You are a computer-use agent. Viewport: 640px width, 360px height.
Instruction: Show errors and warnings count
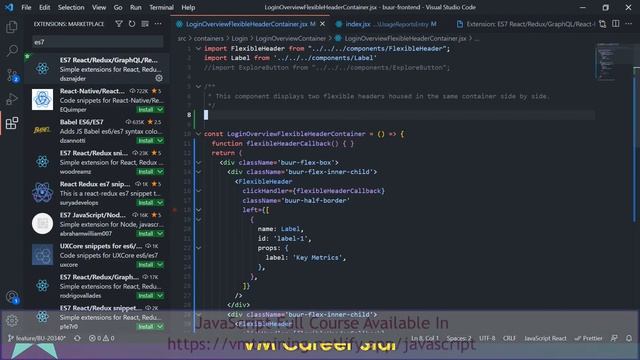click(102, 338)
